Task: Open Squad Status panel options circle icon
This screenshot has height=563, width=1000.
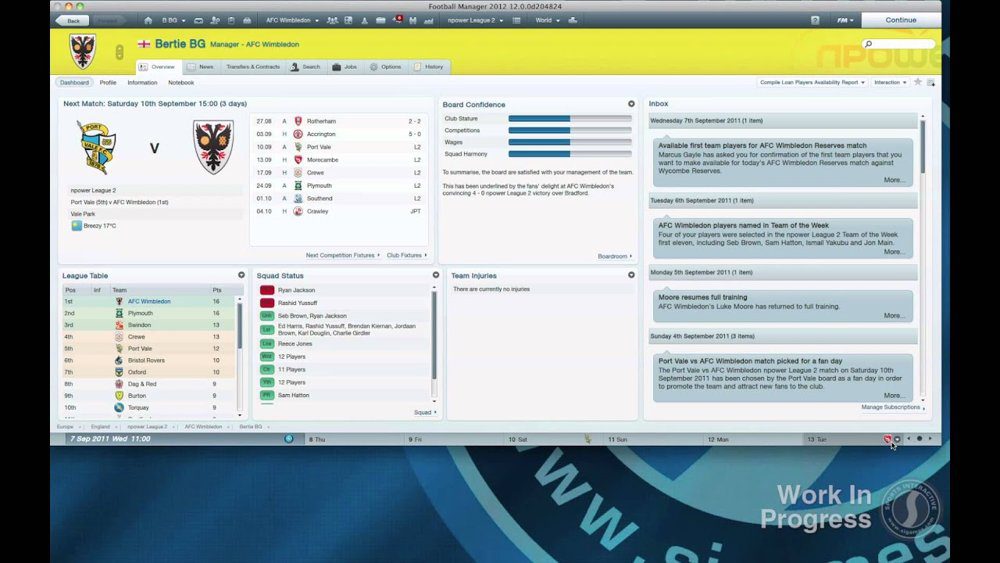Action: point(436,275)
